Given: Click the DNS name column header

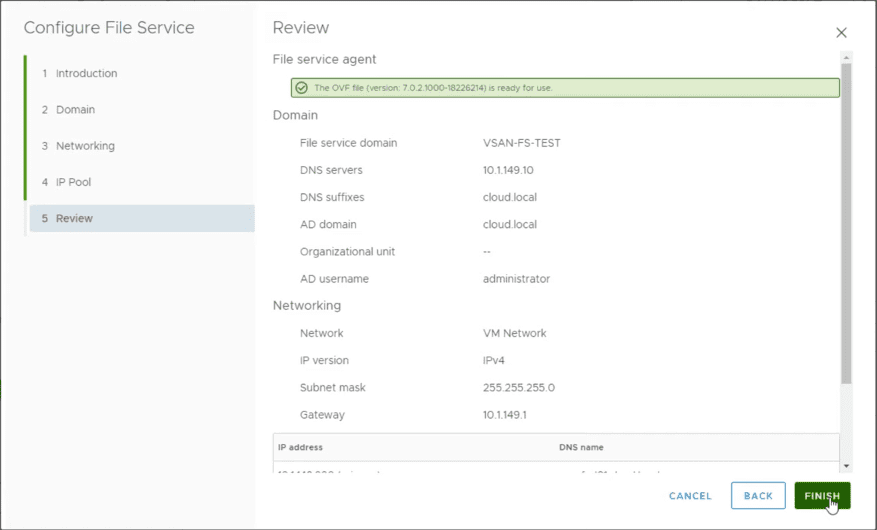Looking at the screenshot, I should point(581,447).
